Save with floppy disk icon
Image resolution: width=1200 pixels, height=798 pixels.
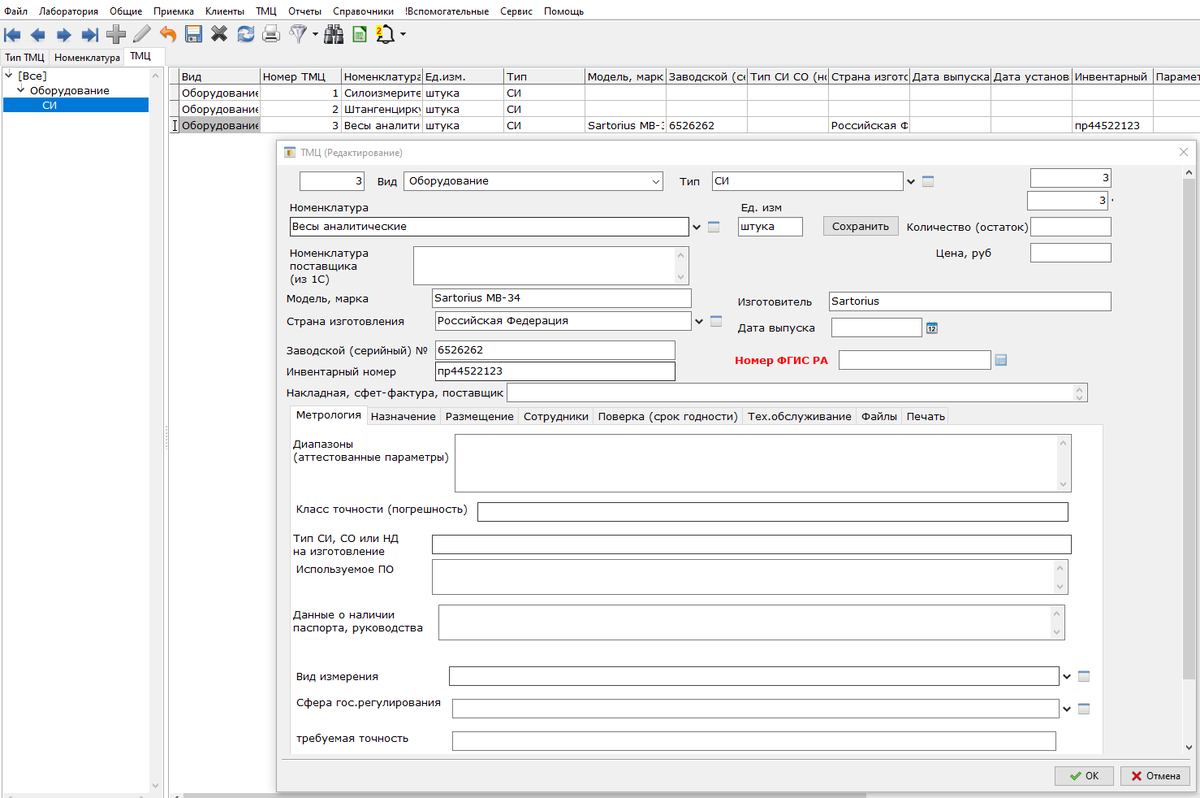194,35
